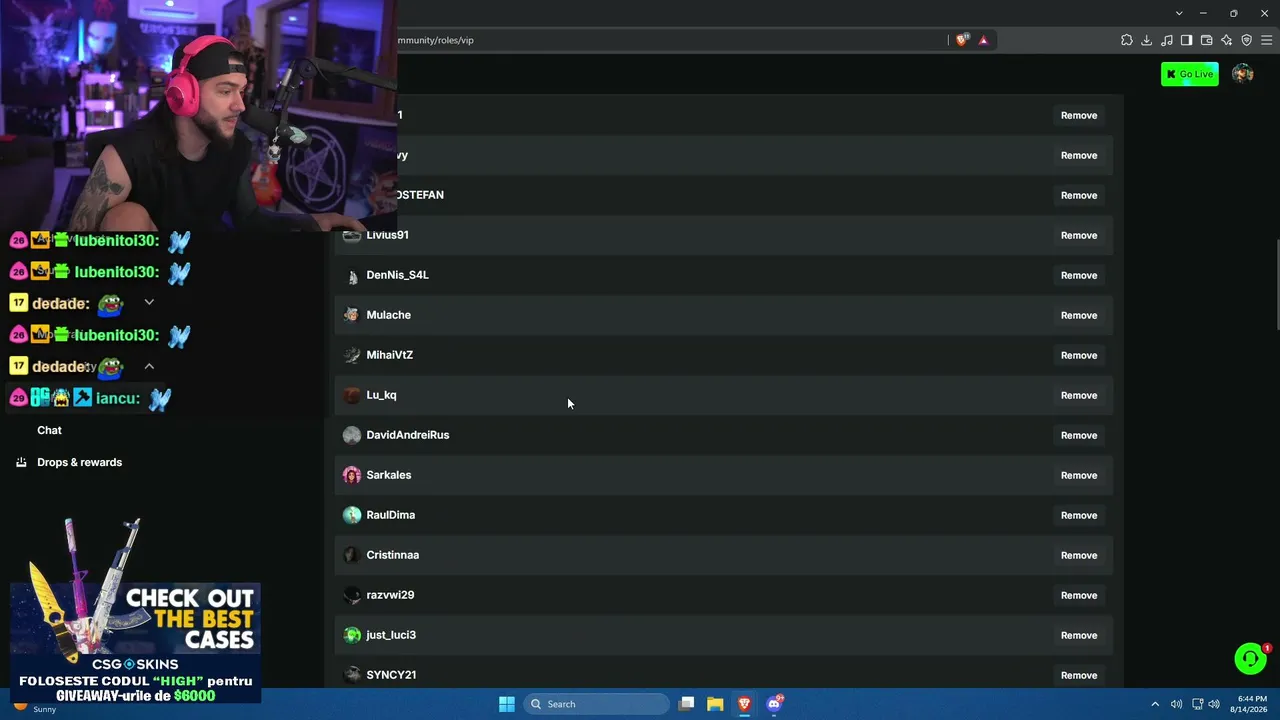Show hidden system tray icons
The image size is (1280, 720).
click(1155, 704)
